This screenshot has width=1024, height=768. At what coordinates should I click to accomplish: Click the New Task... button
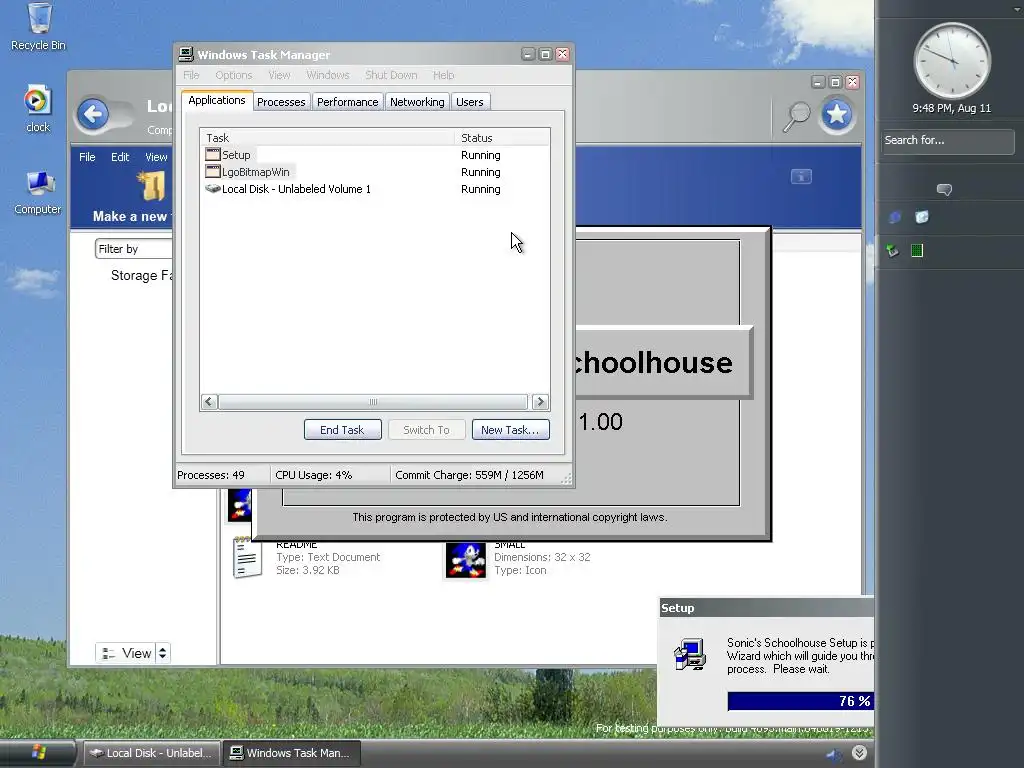510,430
